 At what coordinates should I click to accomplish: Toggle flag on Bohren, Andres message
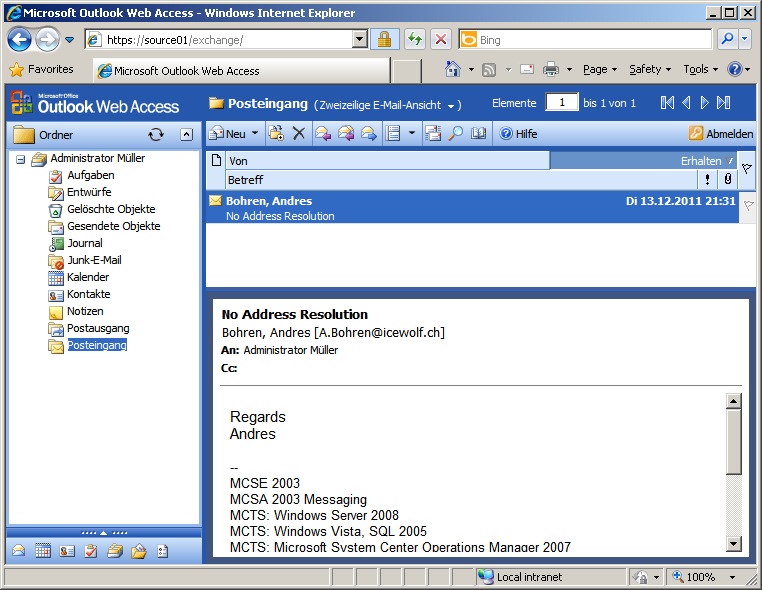[x=748, y=206]
